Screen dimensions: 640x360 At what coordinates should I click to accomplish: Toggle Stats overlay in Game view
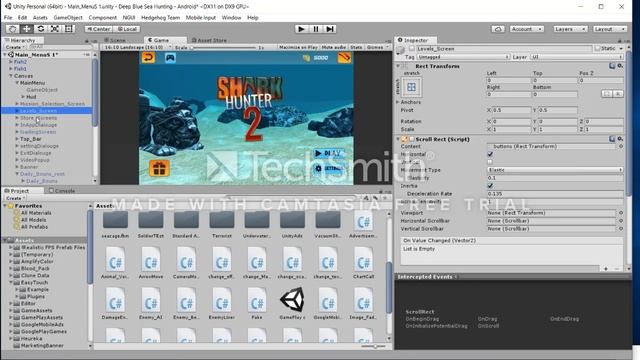pos(356,47)
